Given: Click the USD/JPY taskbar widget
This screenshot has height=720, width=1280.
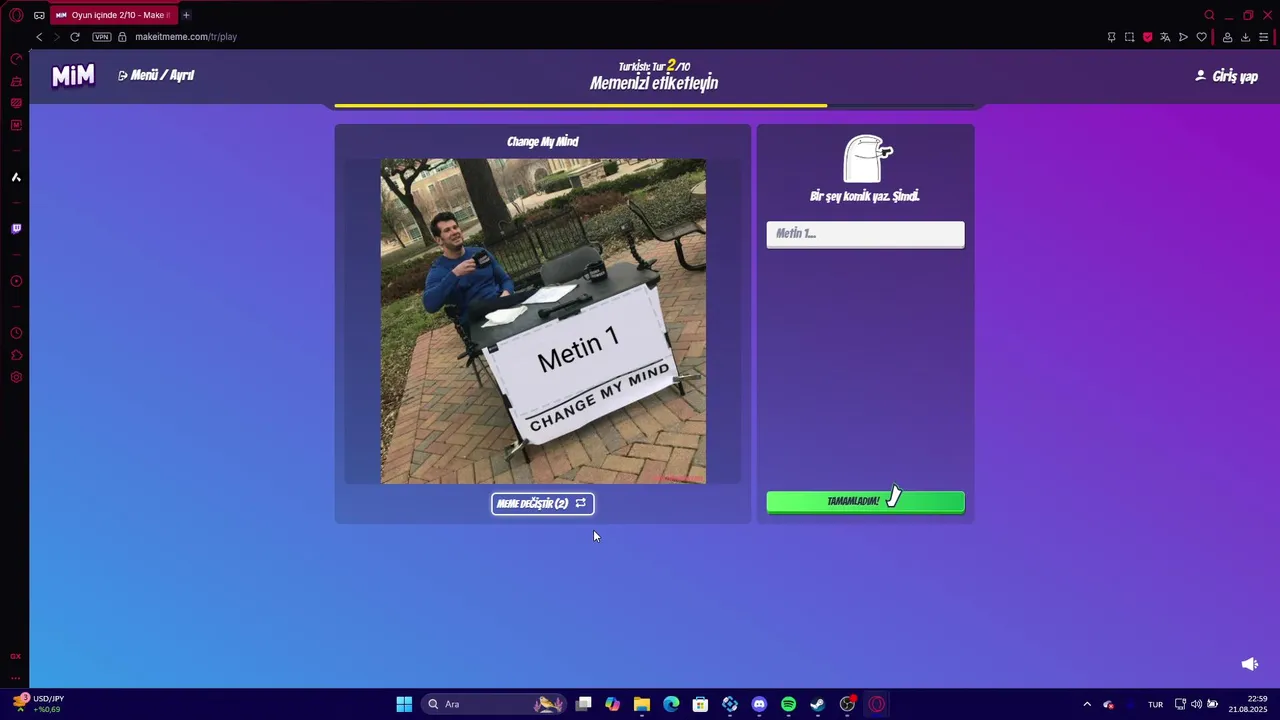Looking at the screenshot, I should point(38,704).
